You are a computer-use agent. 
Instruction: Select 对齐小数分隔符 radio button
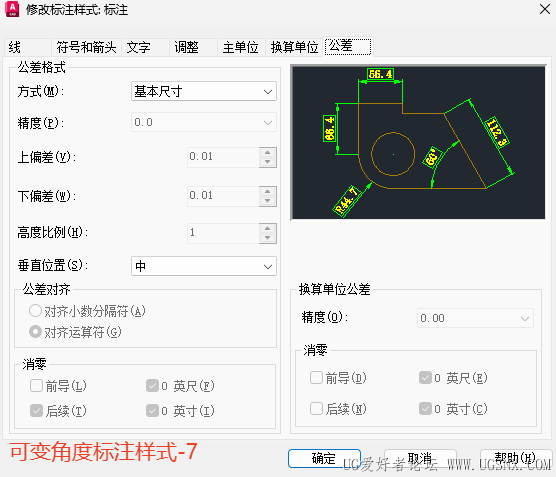(x=35, y=311)
